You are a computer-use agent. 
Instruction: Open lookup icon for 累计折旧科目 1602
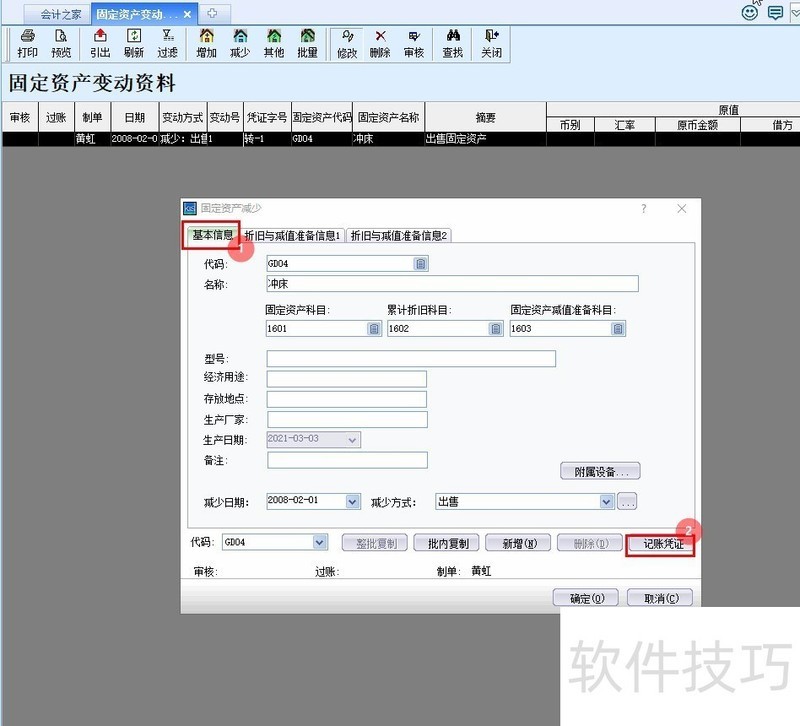[x=496, y=329]
